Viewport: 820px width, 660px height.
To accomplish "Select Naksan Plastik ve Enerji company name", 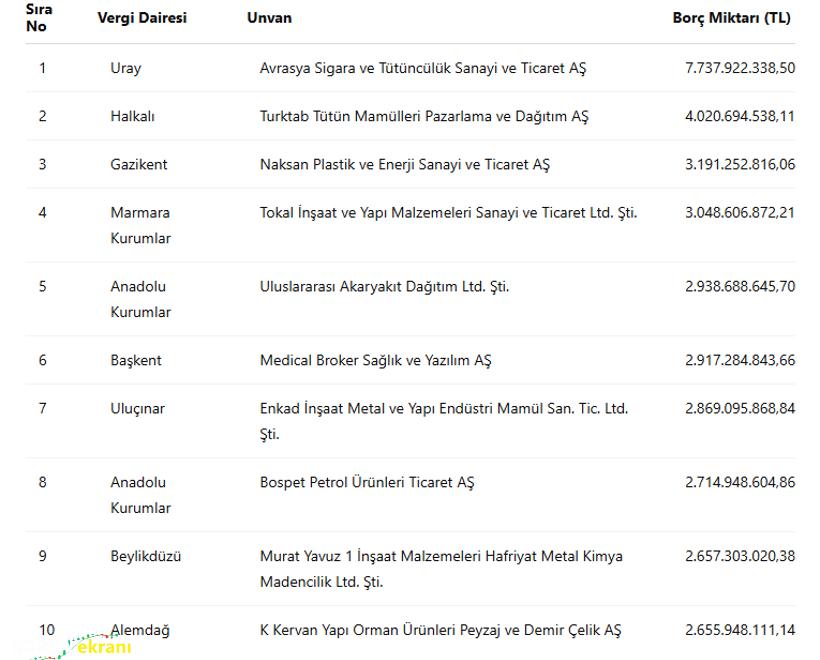I will 405,164.
